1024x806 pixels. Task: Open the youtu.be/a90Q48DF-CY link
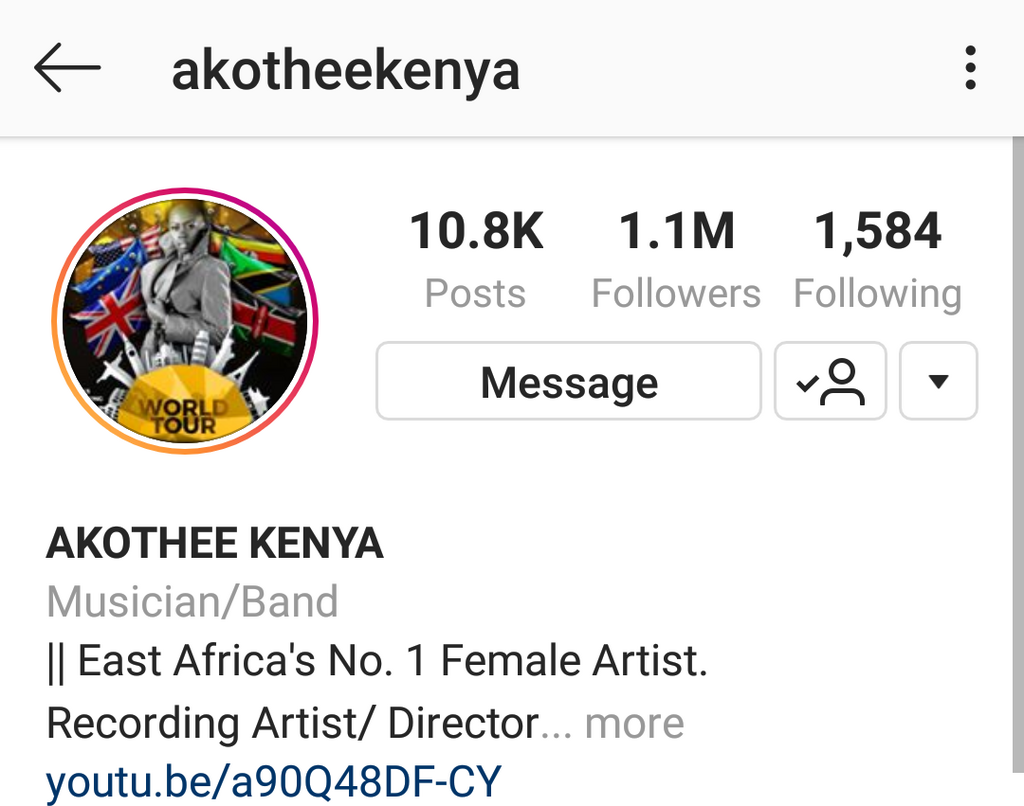pyautogui.click(x=274, y=781)
